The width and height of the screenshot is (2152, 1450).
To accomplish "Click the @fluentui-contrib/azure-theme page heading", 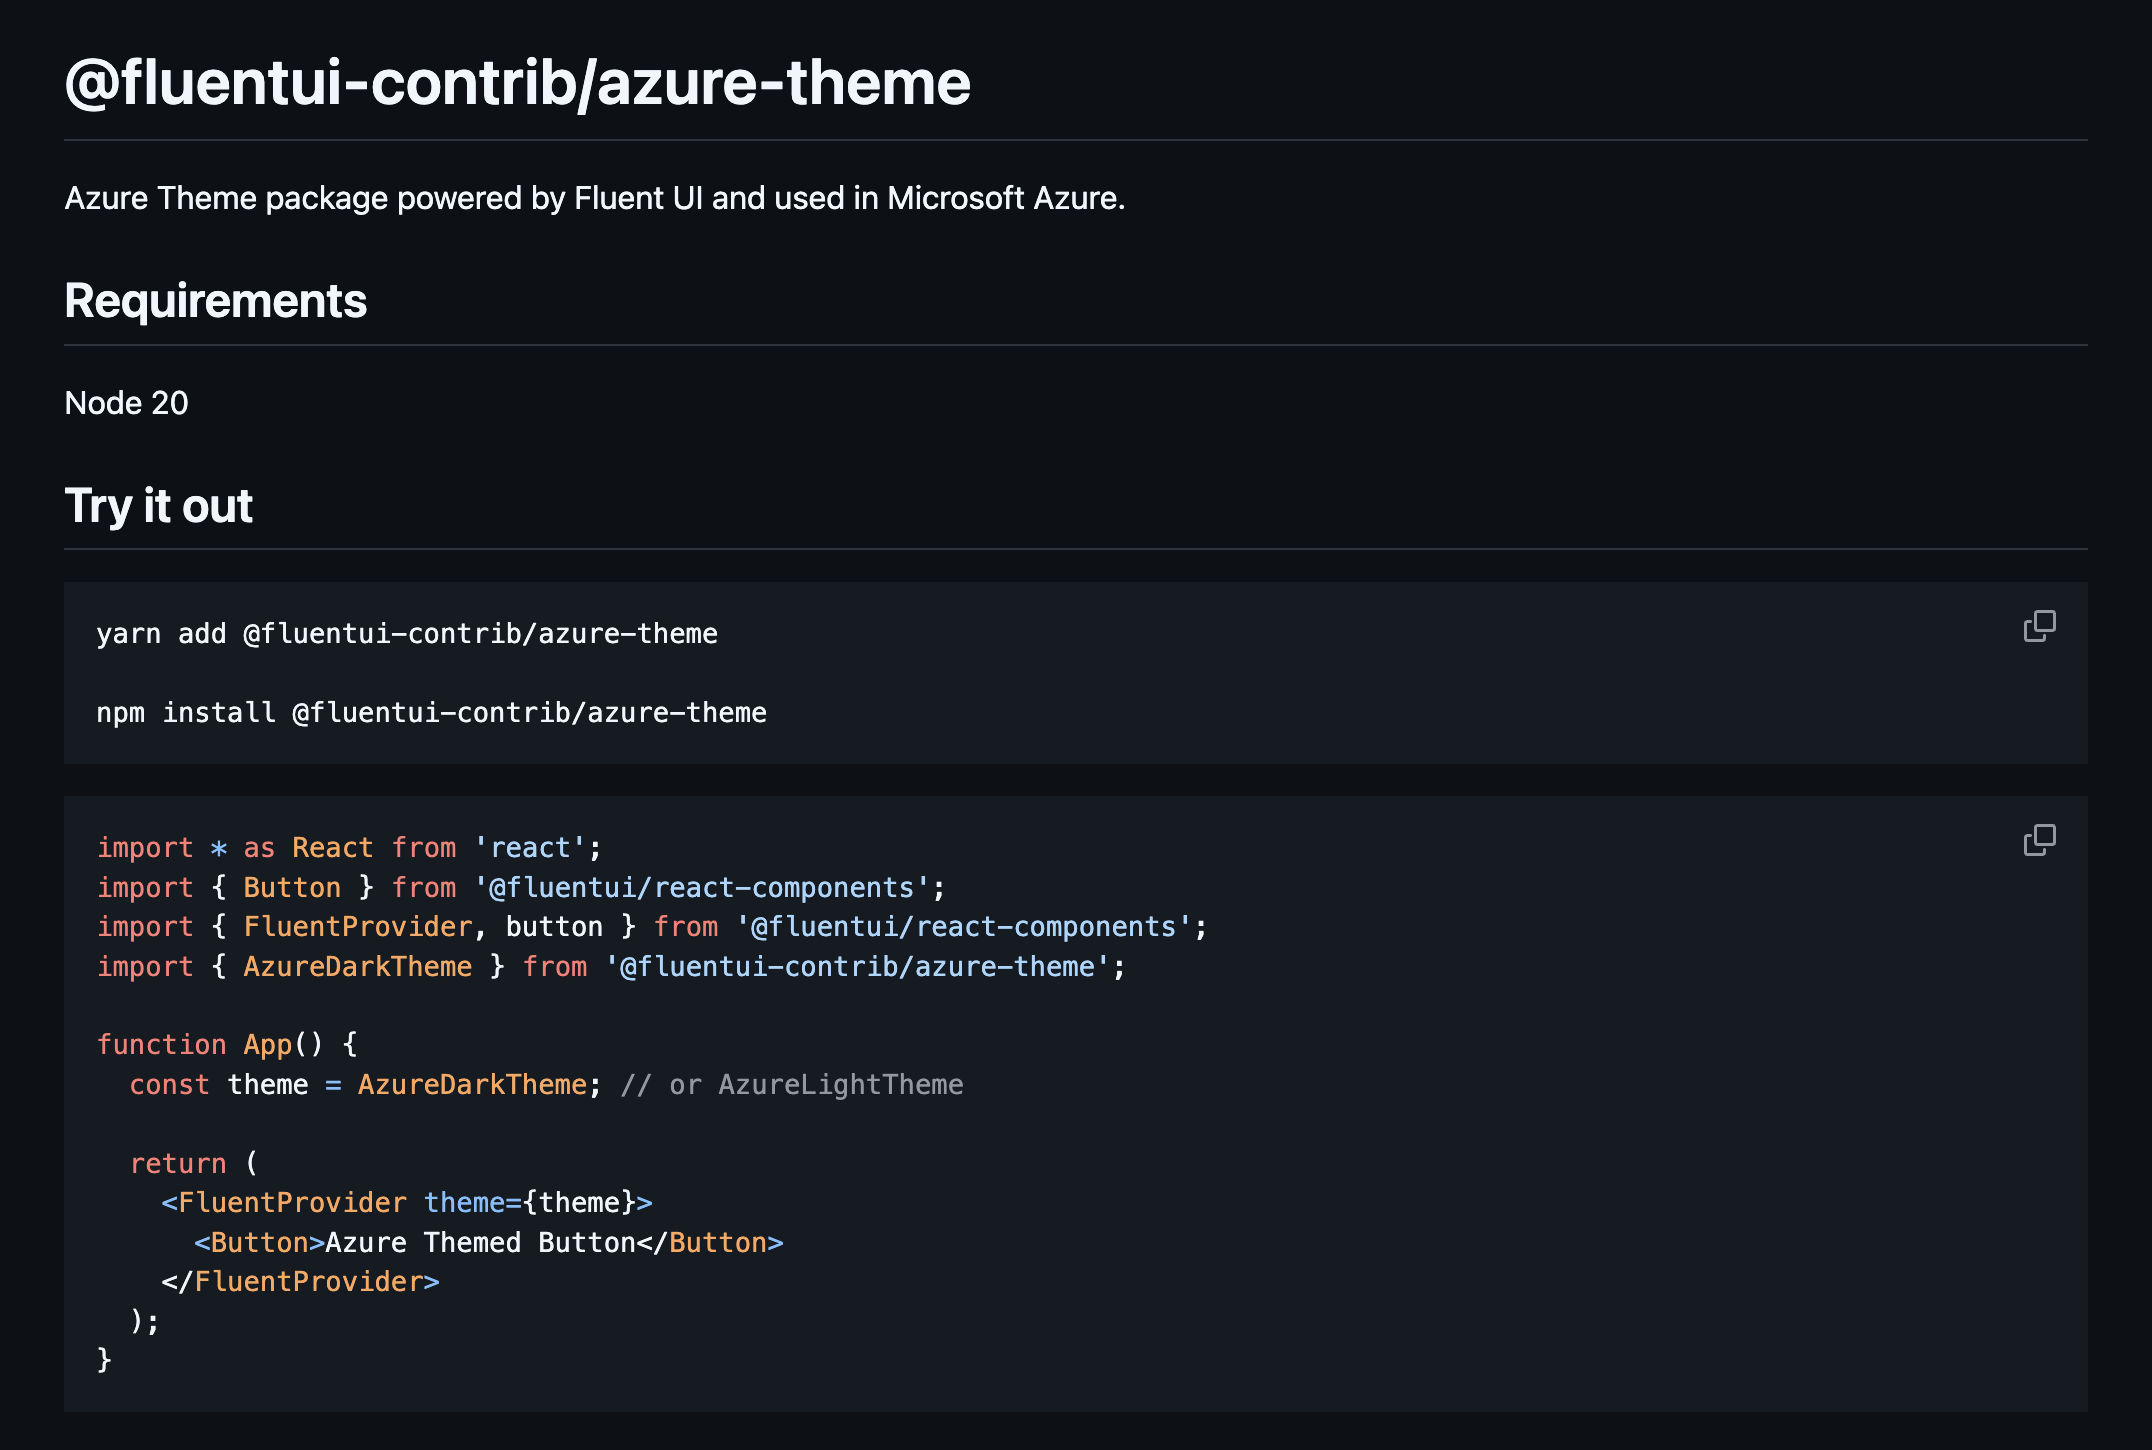I will [517, 82].
